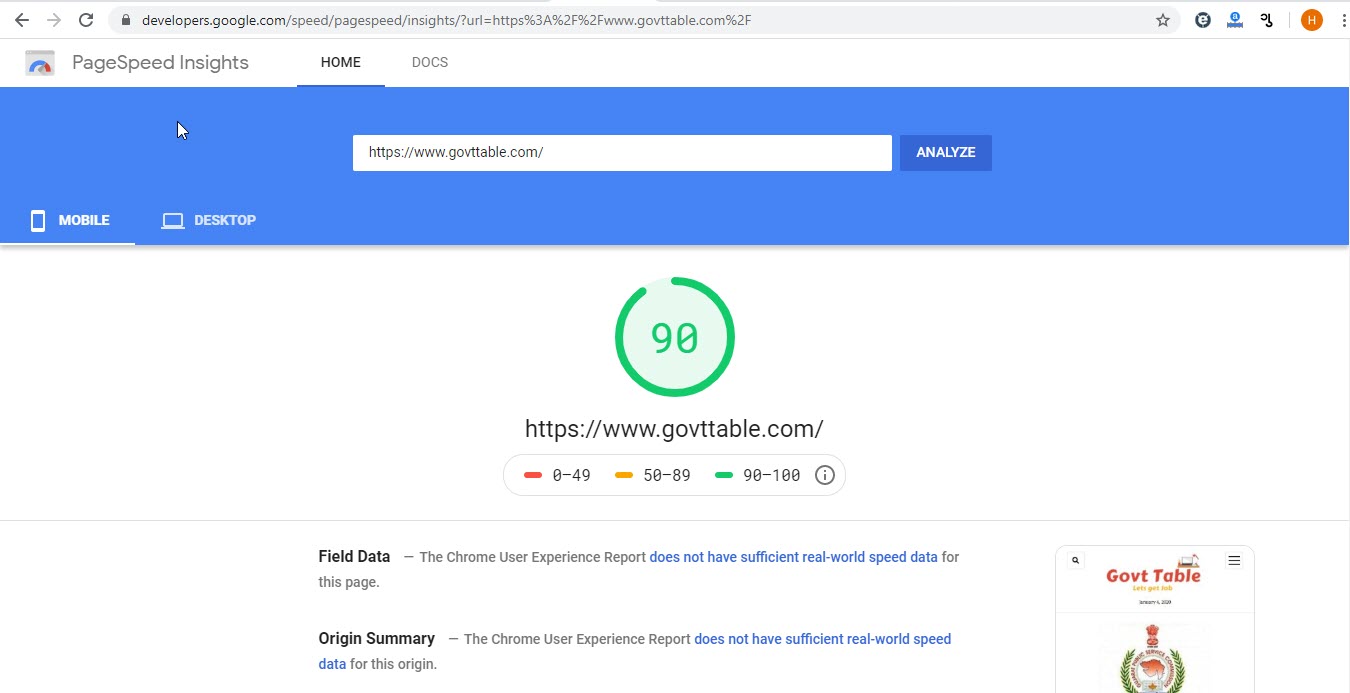The image size is (1350, 693).
Task: Open the score info tooltip icon
Action: [825, 475]
